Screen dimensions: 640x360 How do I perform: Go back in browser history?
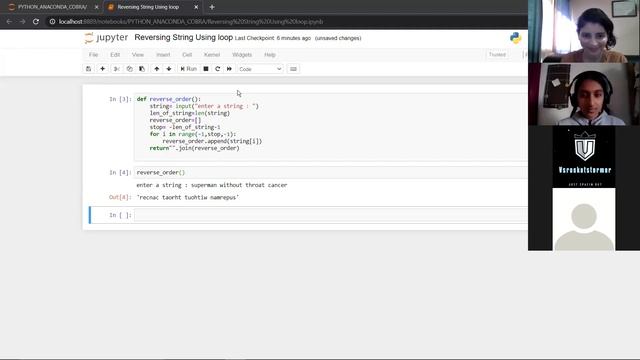pos(9,22)
